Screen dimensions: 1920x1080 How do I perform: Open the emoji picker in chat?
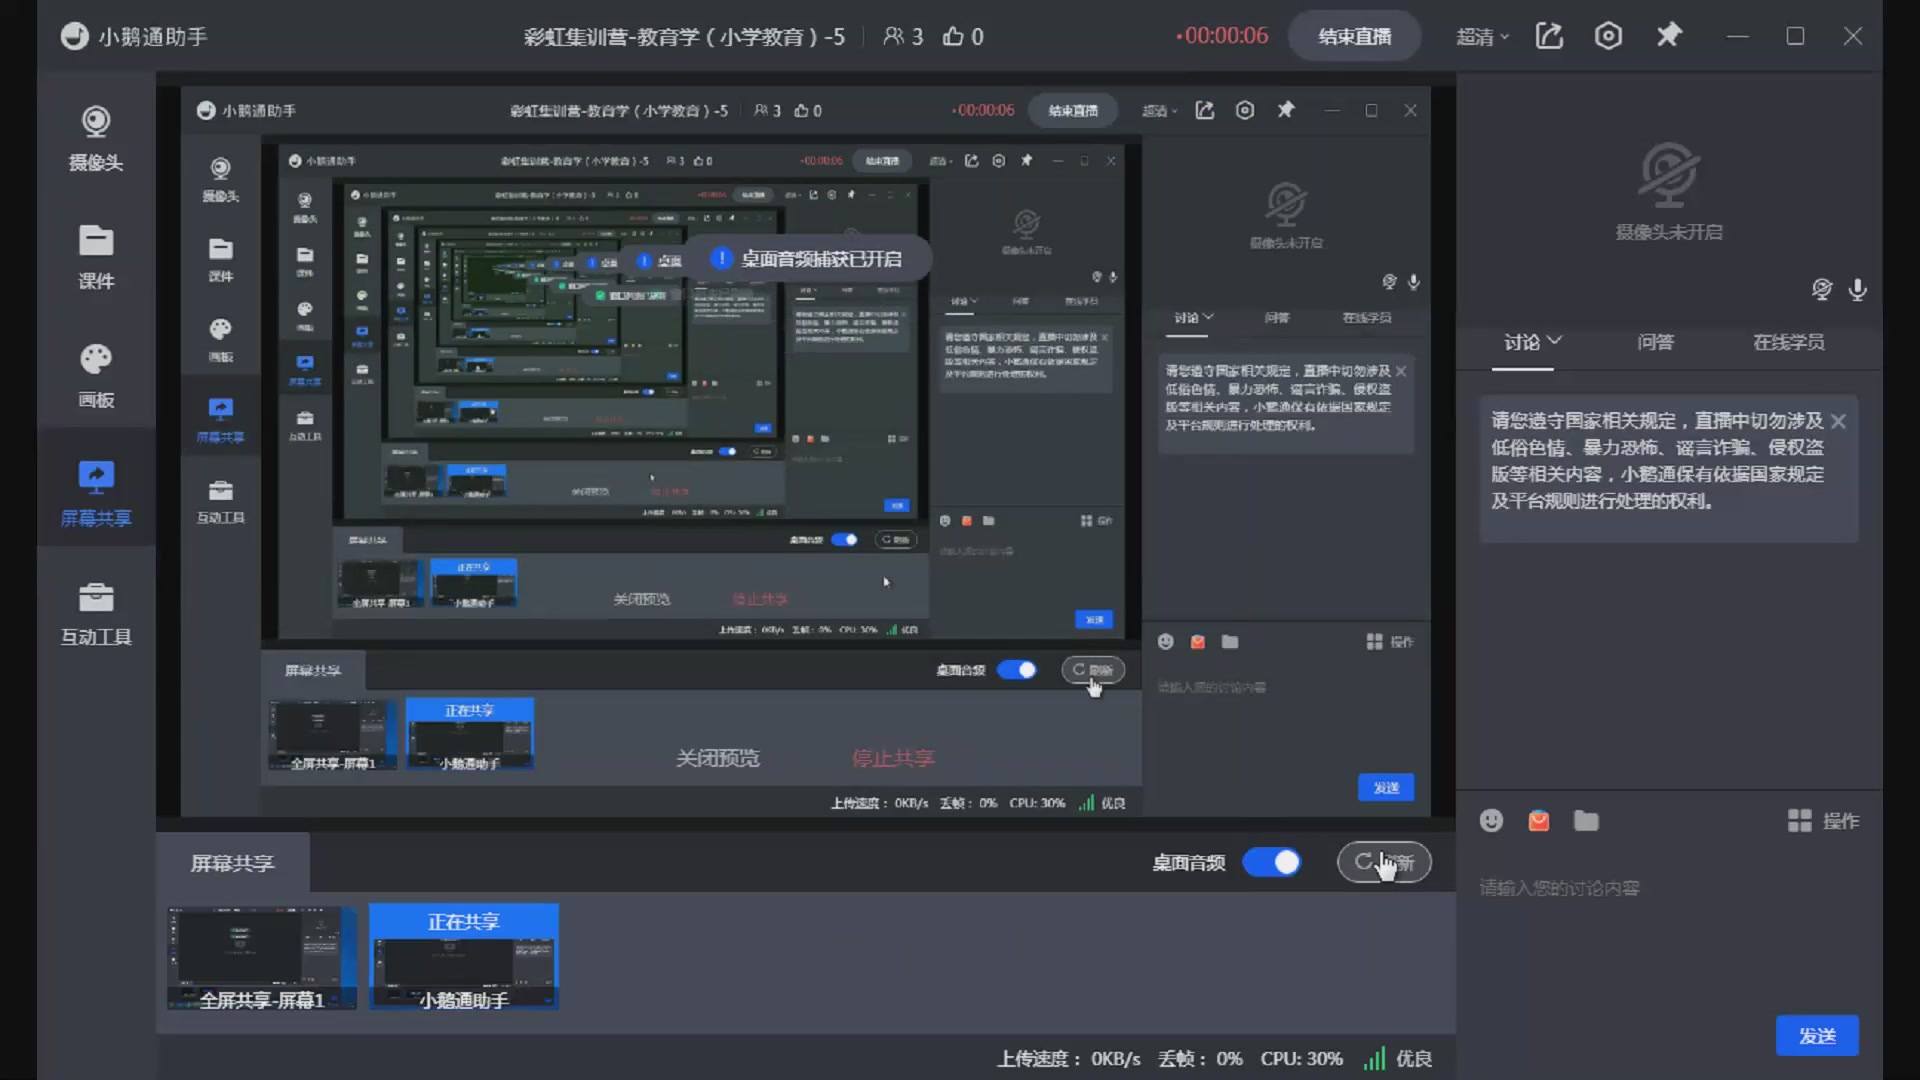tap(1491, 821)
